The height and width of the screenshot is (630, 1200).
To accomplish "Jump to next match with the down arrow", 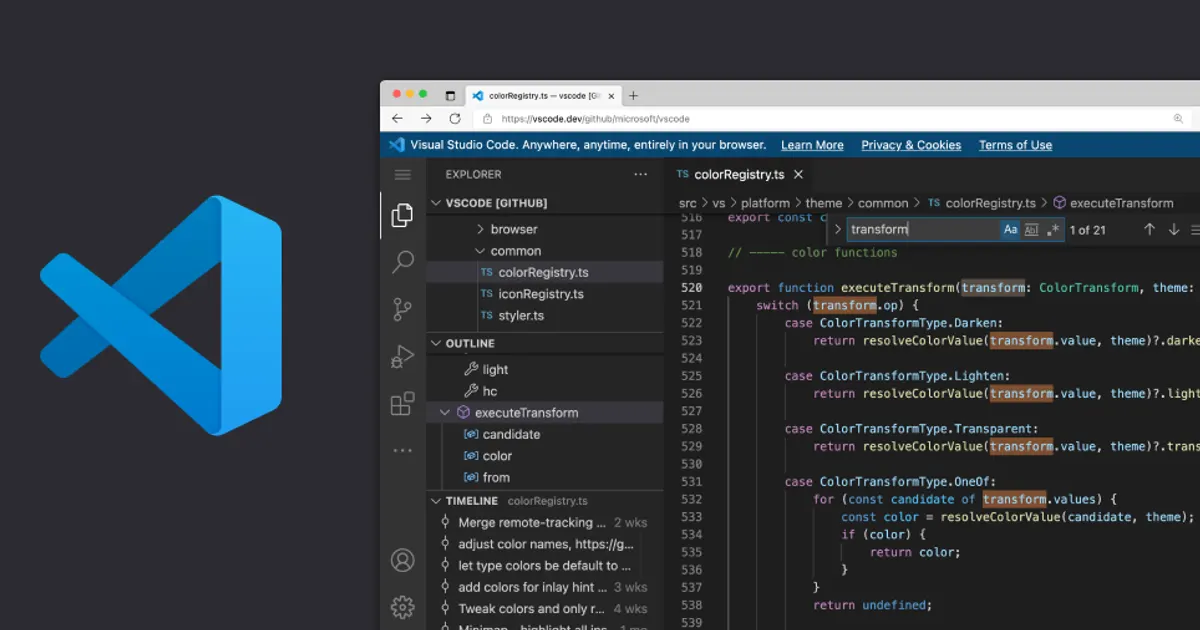I will click(1172, 229).
